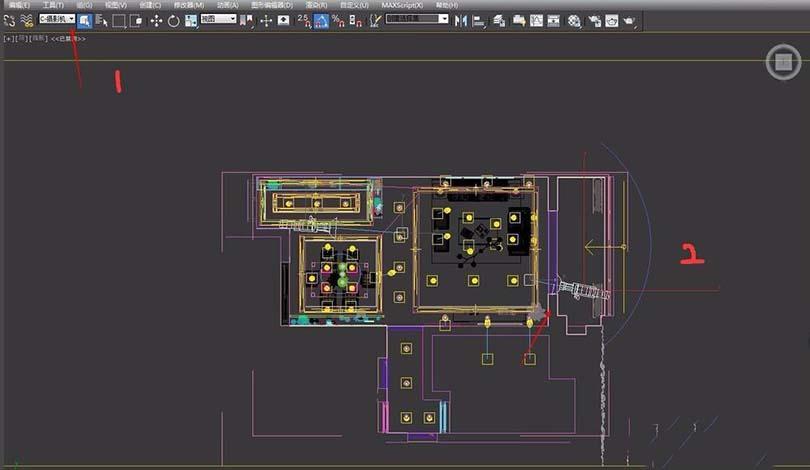Select the Select and Rotate tool
The width and height of the screenshot is (810, 470).
pyautogui.click(x=174, y=21)
